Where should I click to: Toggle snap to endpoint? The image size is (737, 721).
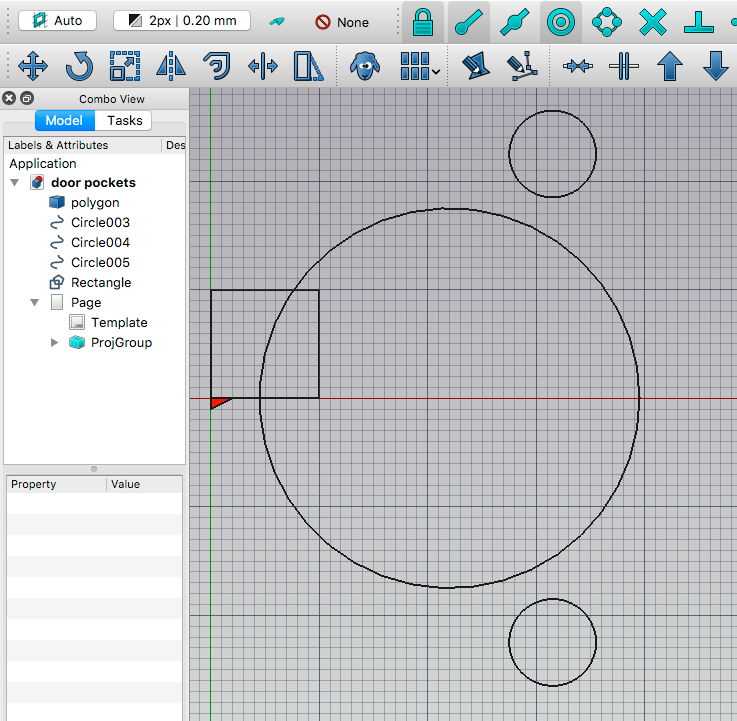point(468,21)
